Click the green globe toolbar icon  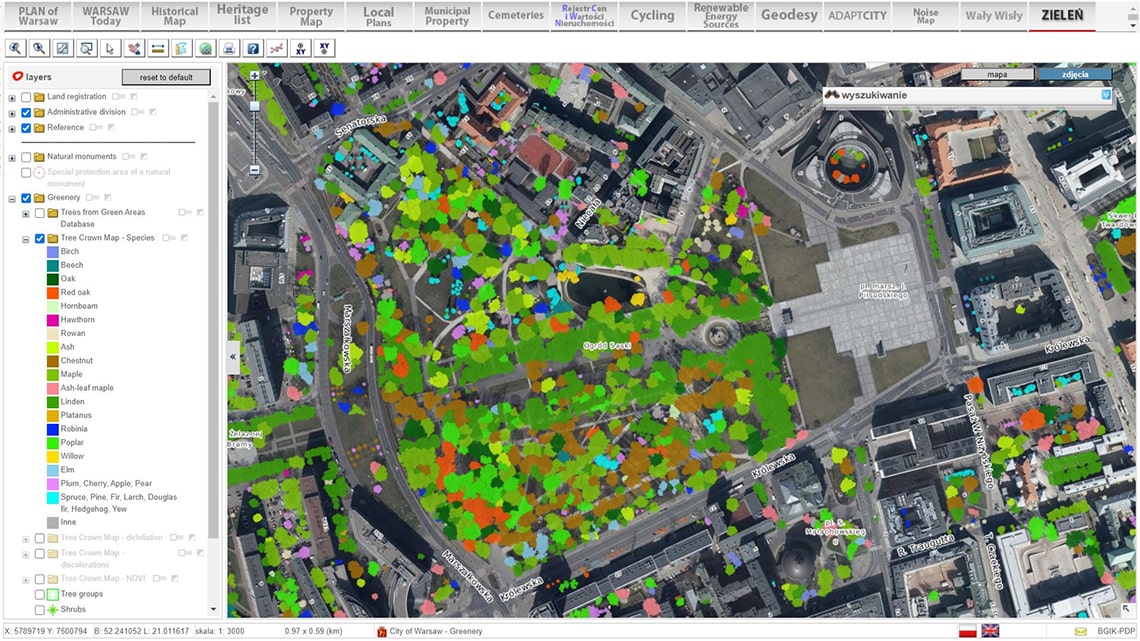[x=205, y=49]
